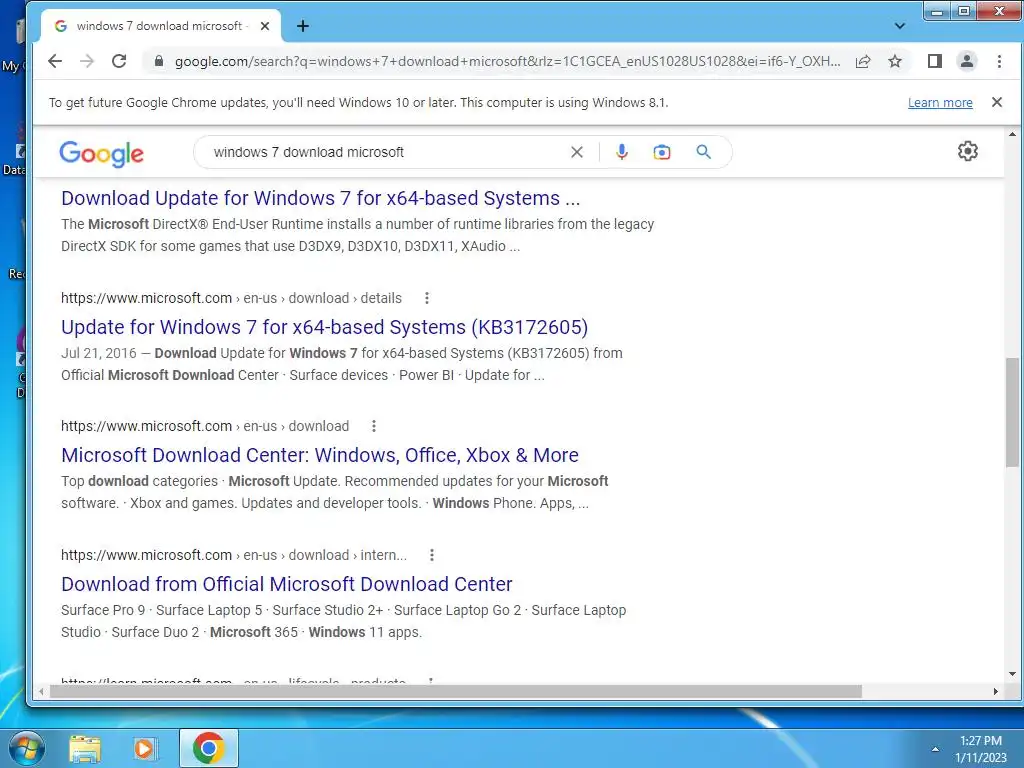Open Google quick settings gear
This screenshot has width=1024, height=768.
pos(967,151)
